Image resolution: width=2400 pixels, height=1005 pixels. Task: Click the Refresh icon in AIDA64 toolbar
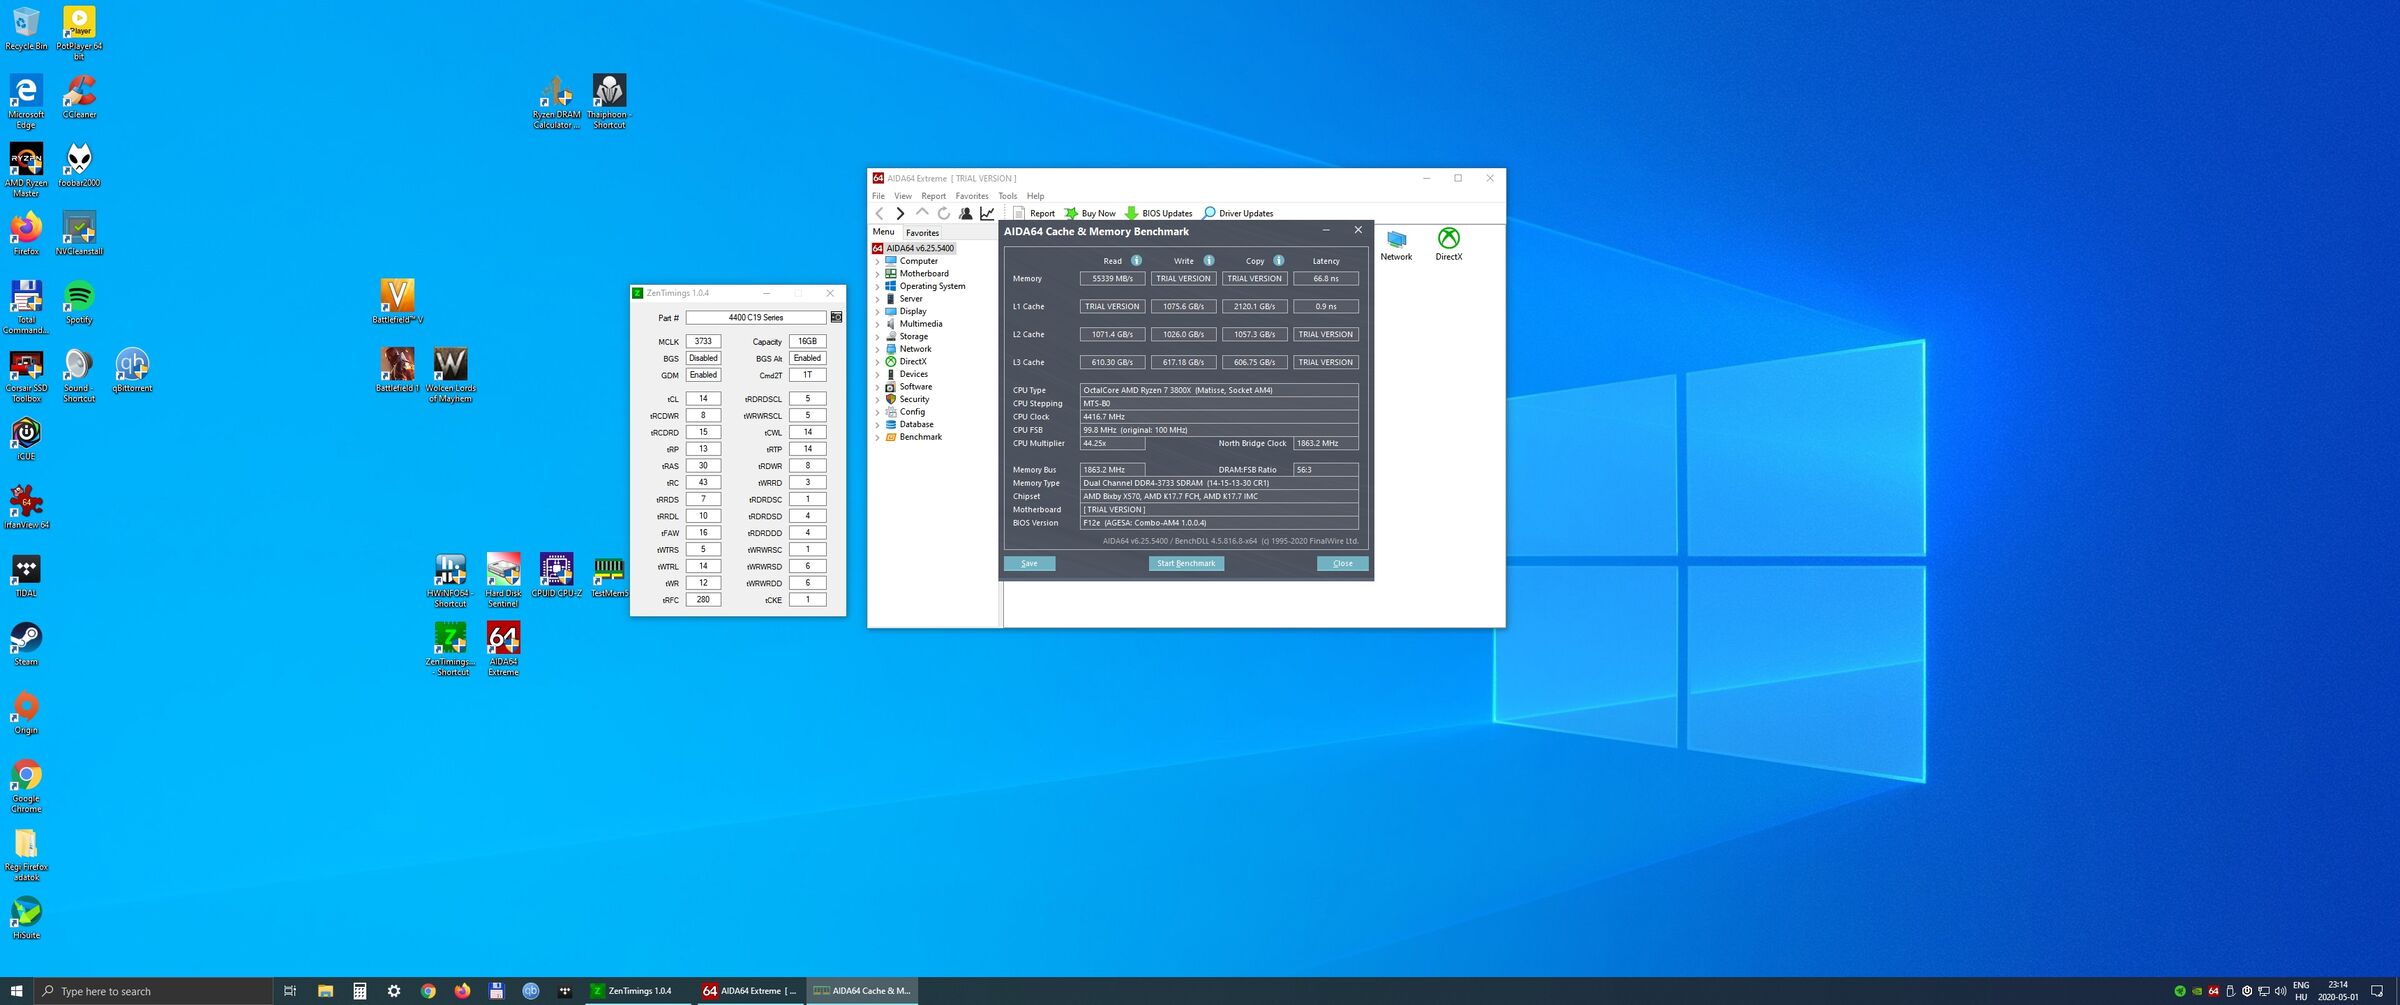[944, 213]
